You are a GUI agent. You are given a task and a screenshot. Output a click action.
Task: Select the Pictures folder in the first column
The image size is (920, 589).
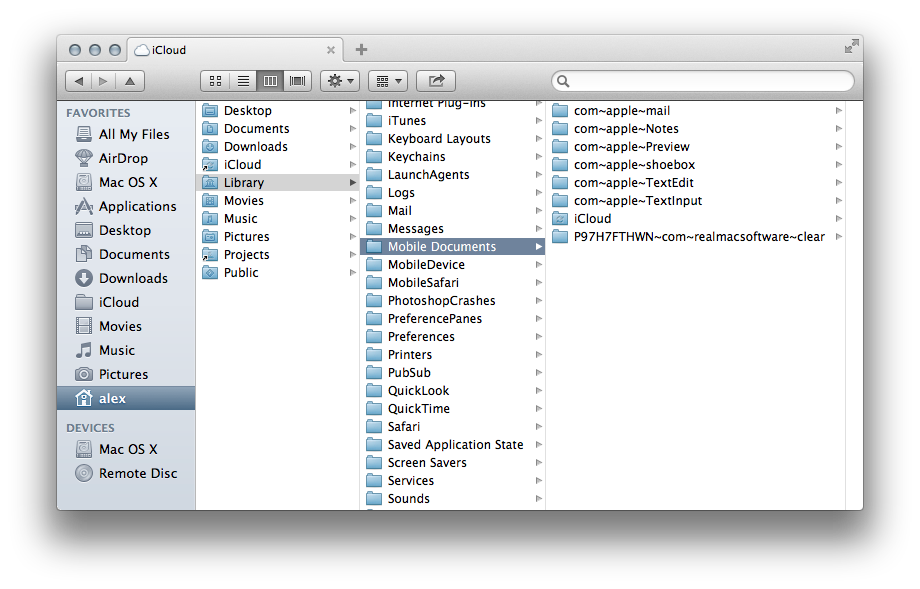coord(277,237)
